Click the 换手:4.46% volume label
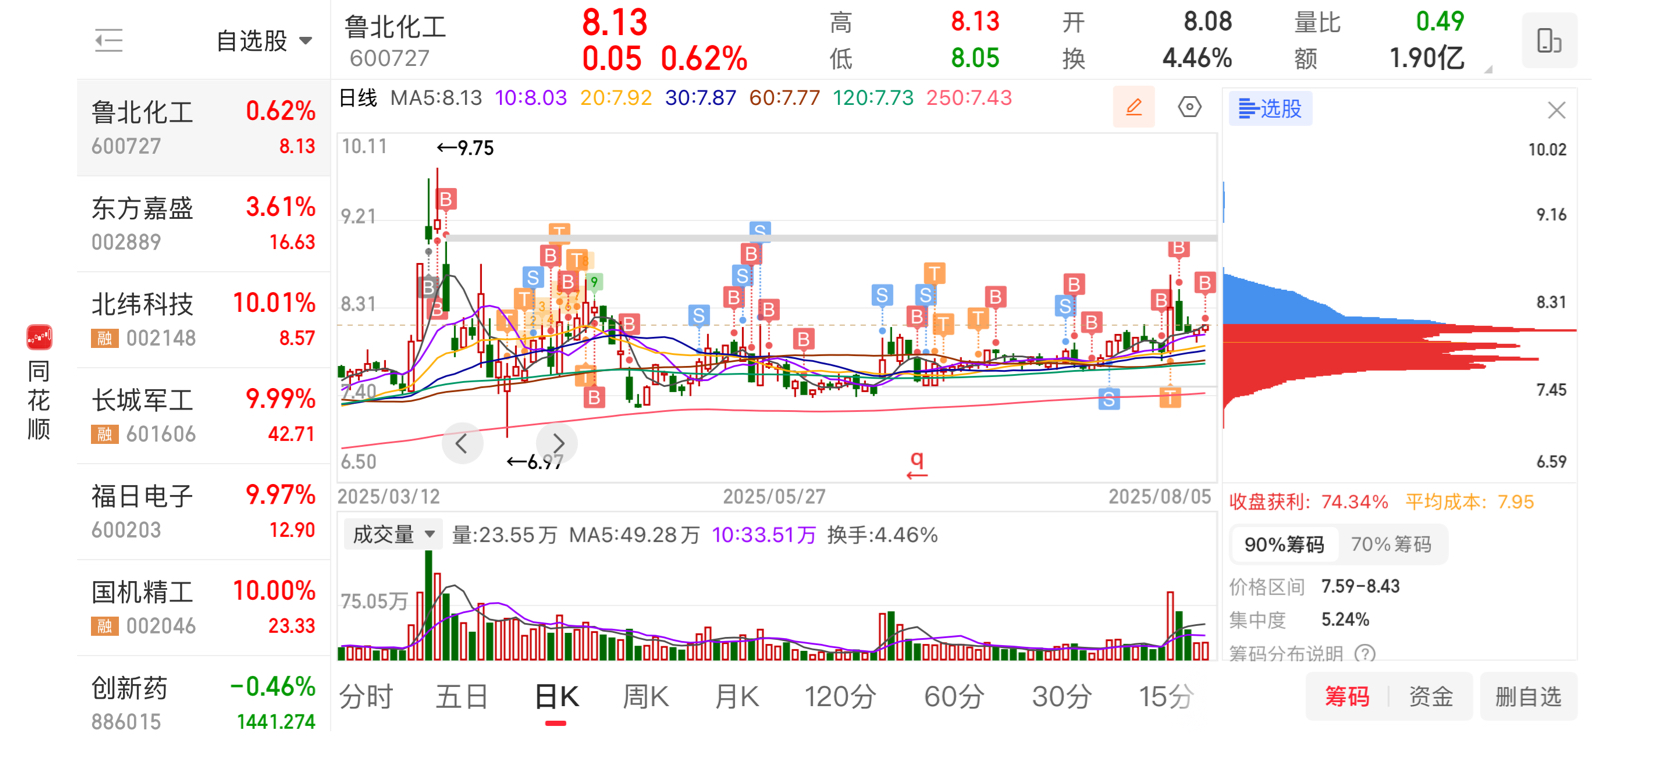 point(883,535)
